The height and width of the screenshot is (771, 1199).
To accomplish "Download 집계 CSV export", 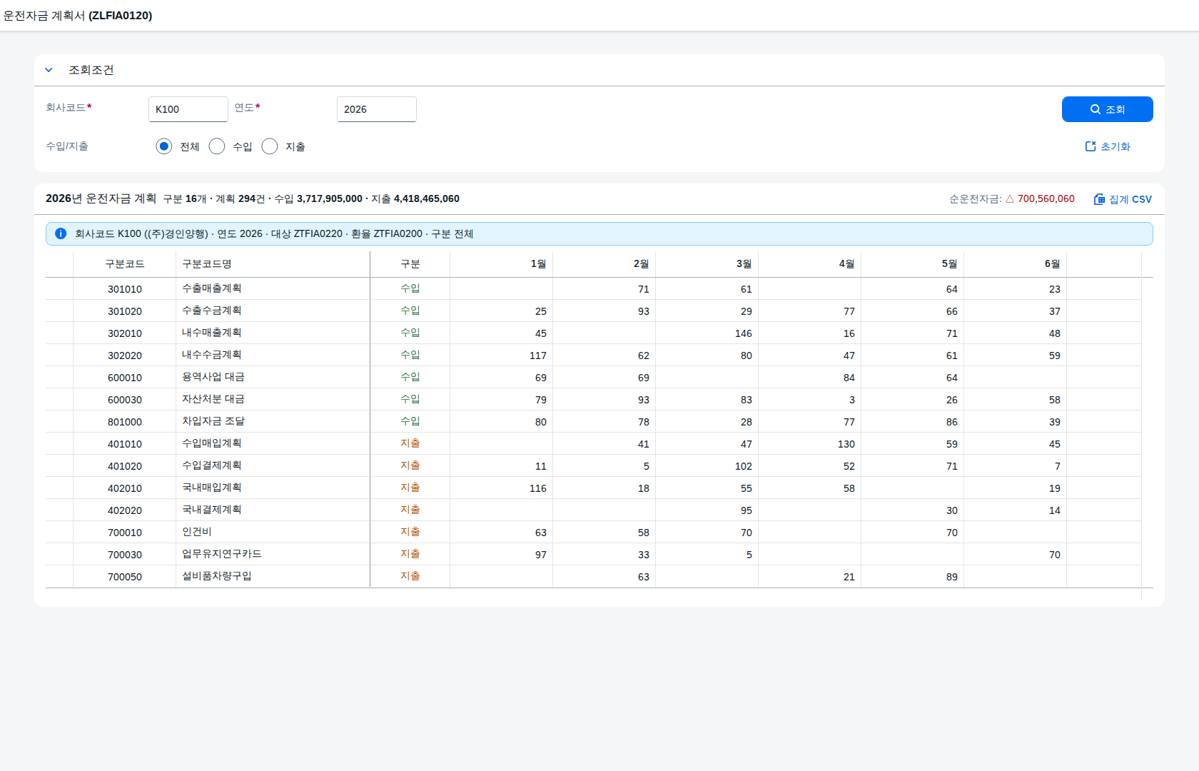I will [x=1123, y=199].
